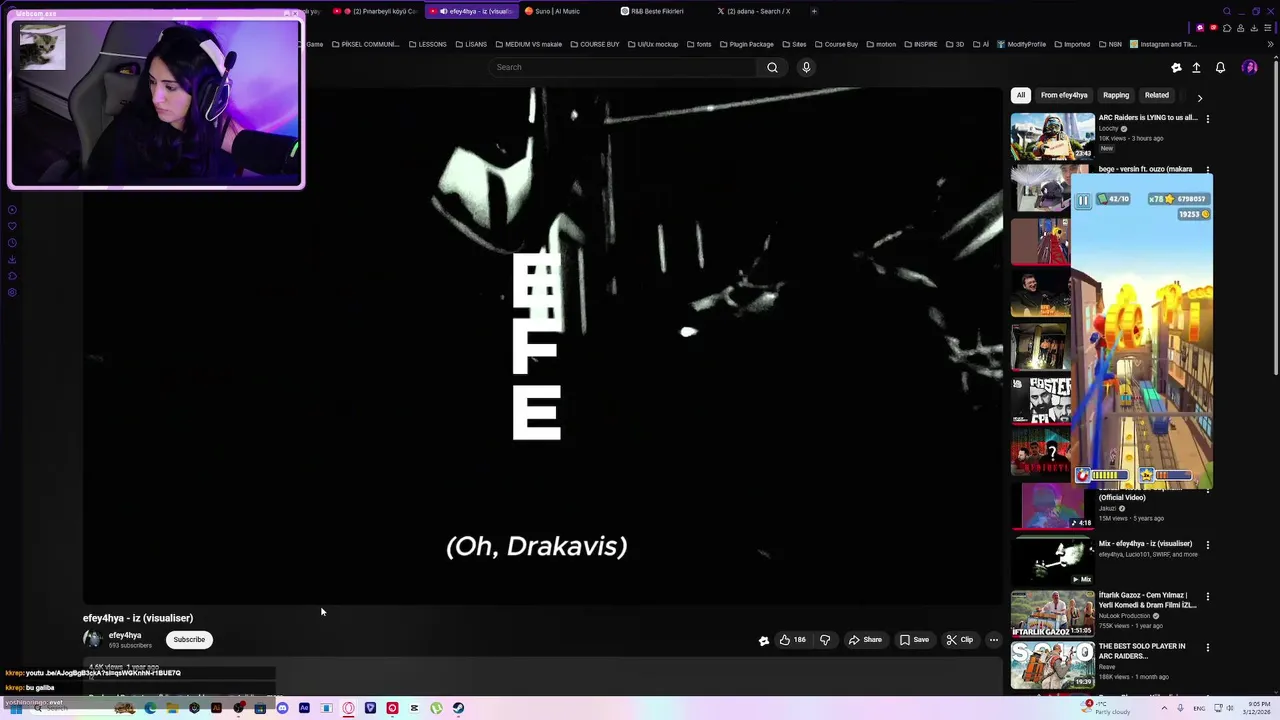1280x720 pixels.
Task: Activate voice search microphone icon
Action: (x=806, y=67)
